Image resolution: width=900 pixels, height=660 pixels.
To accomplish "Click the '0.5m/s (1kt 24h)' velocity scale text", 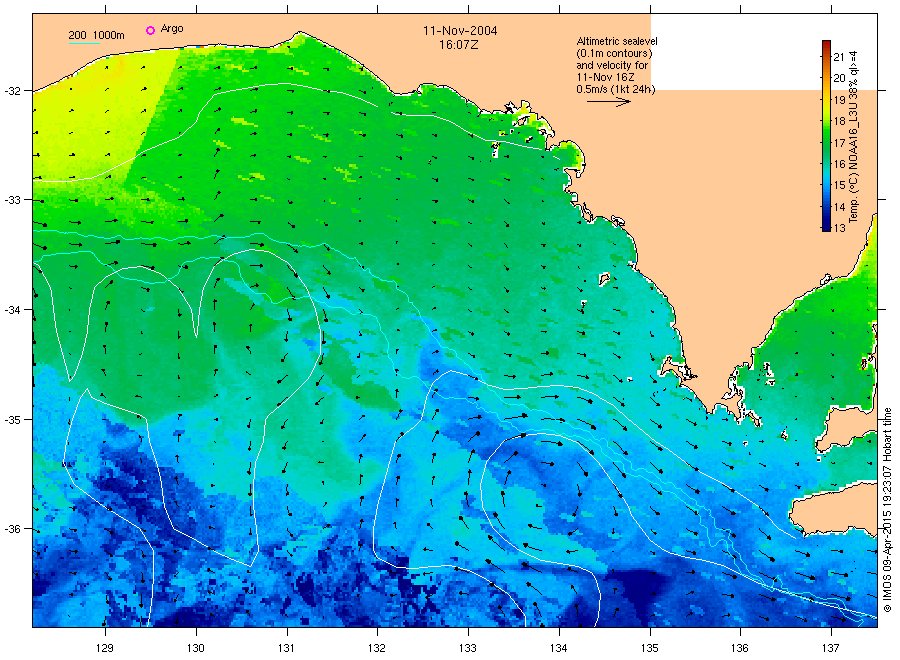I will click(x=616, y=90).
